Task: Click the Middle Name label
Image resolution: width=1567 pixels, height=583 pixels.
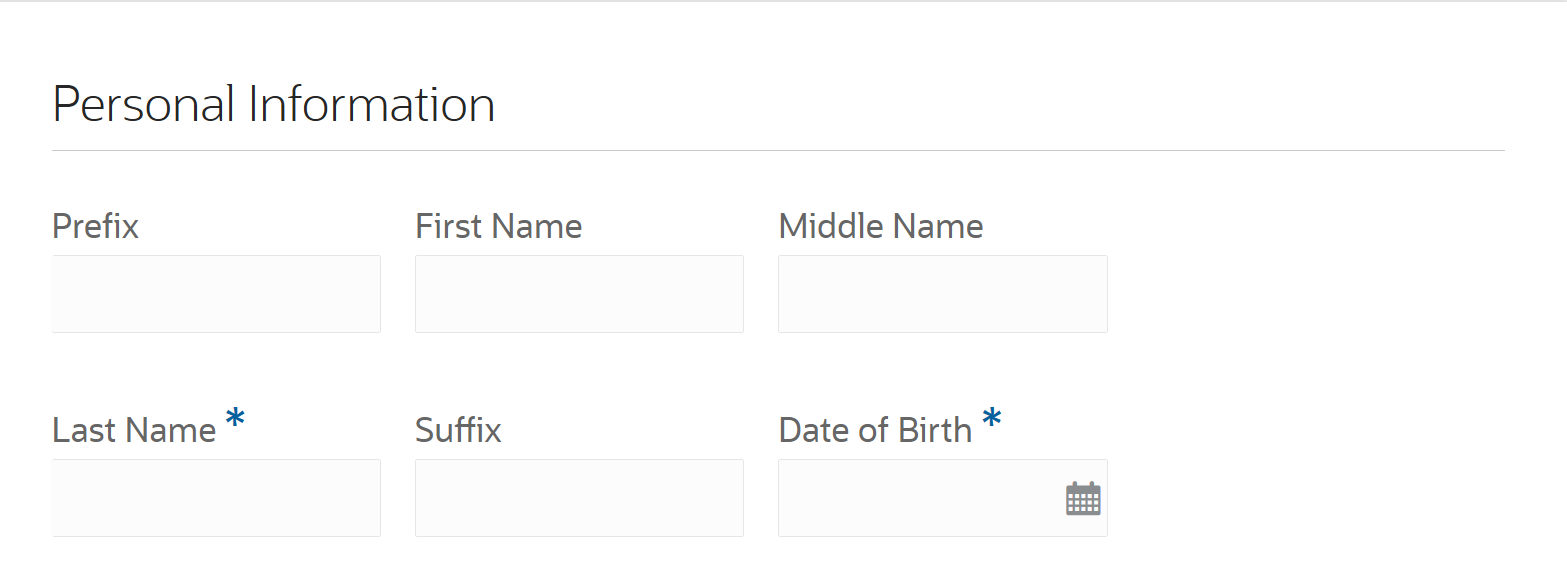Action: click(x=880, y=226)
